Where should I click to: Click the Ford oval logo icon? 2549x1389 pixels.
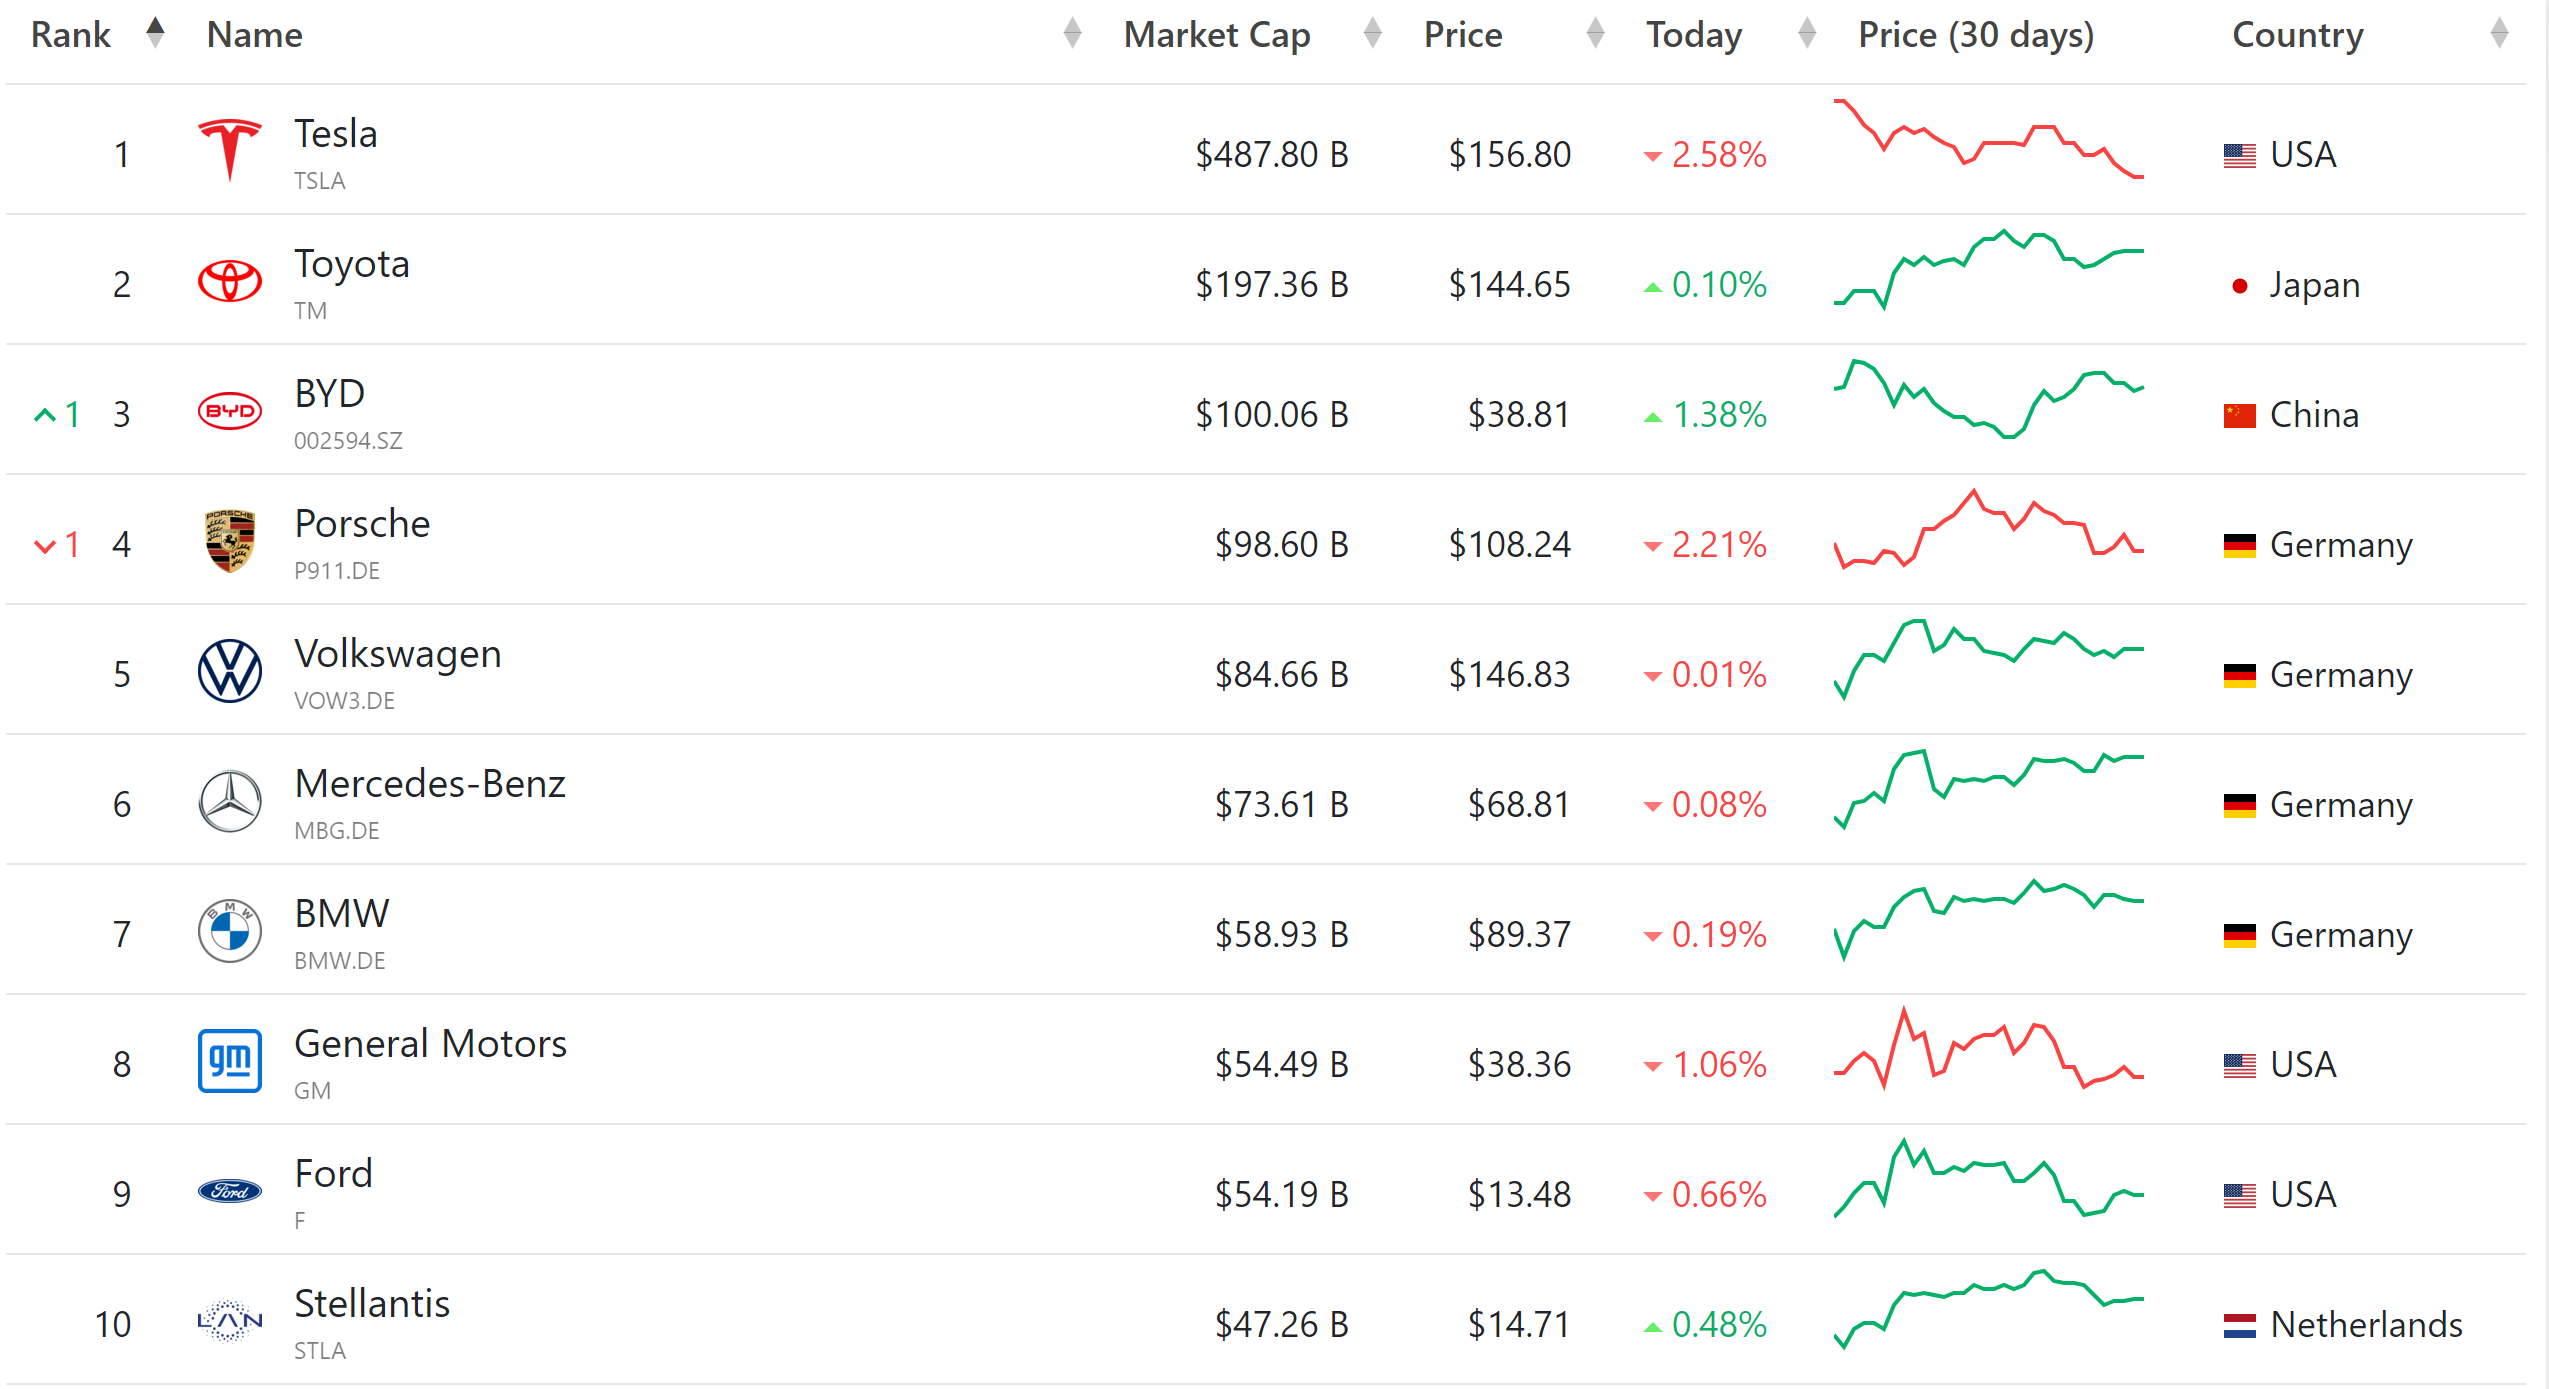pyautogui.click(x=230, y=1191)
